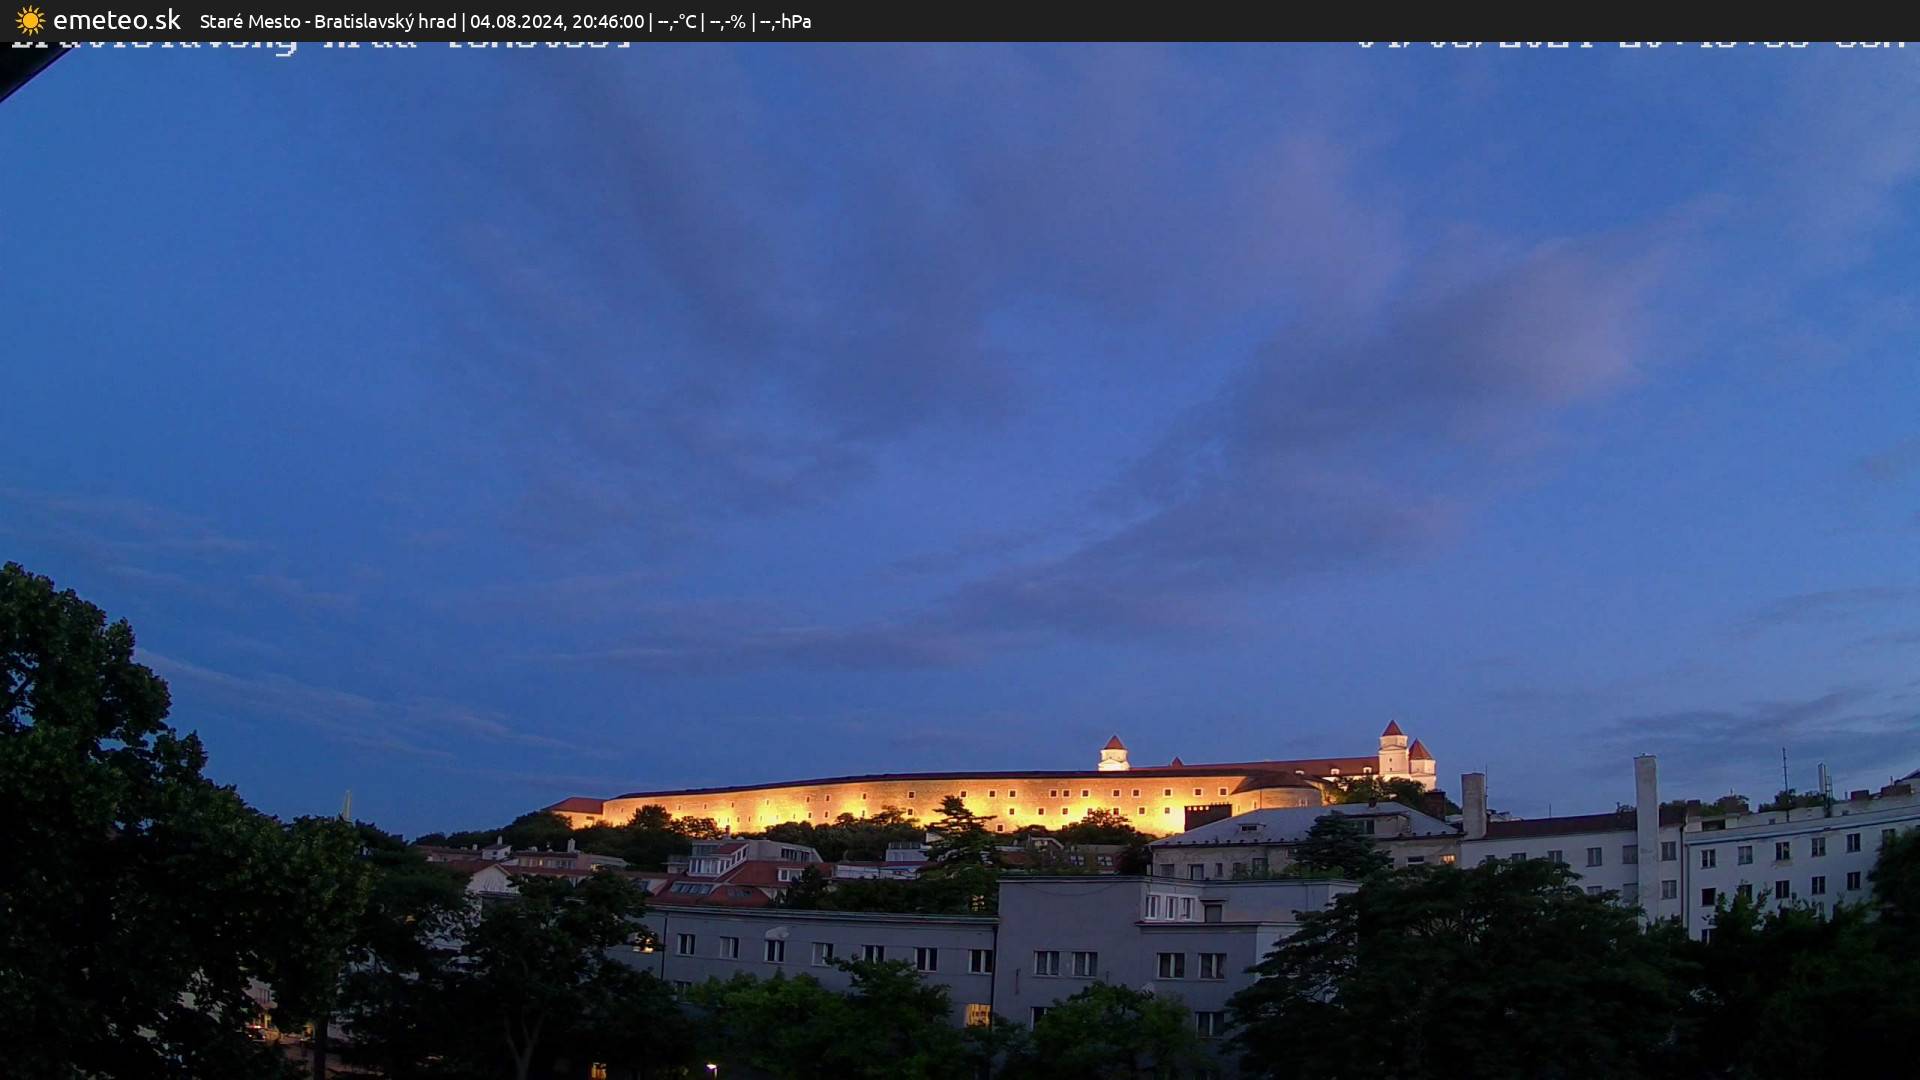Select the orange sun symbol in header
This screenshot has width=1920, height=1080.
(30, 20)
